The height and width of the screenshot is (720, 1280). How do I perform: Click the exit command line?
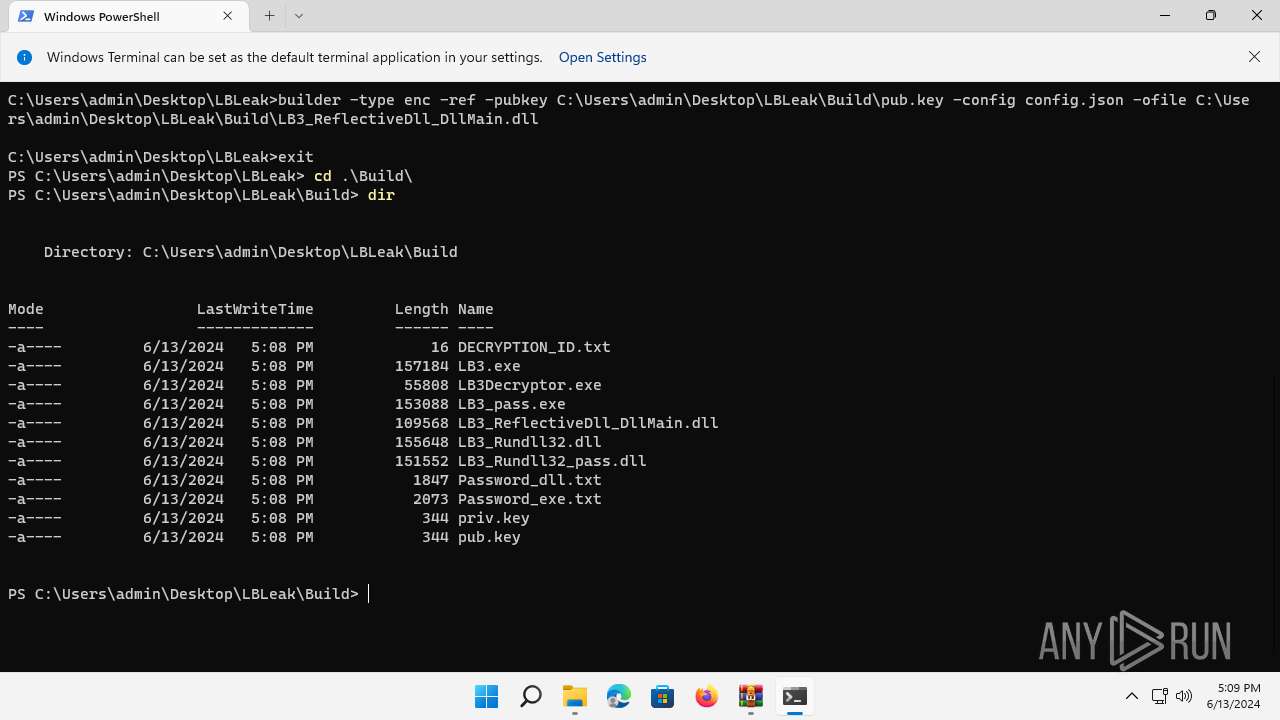point(161,157)
